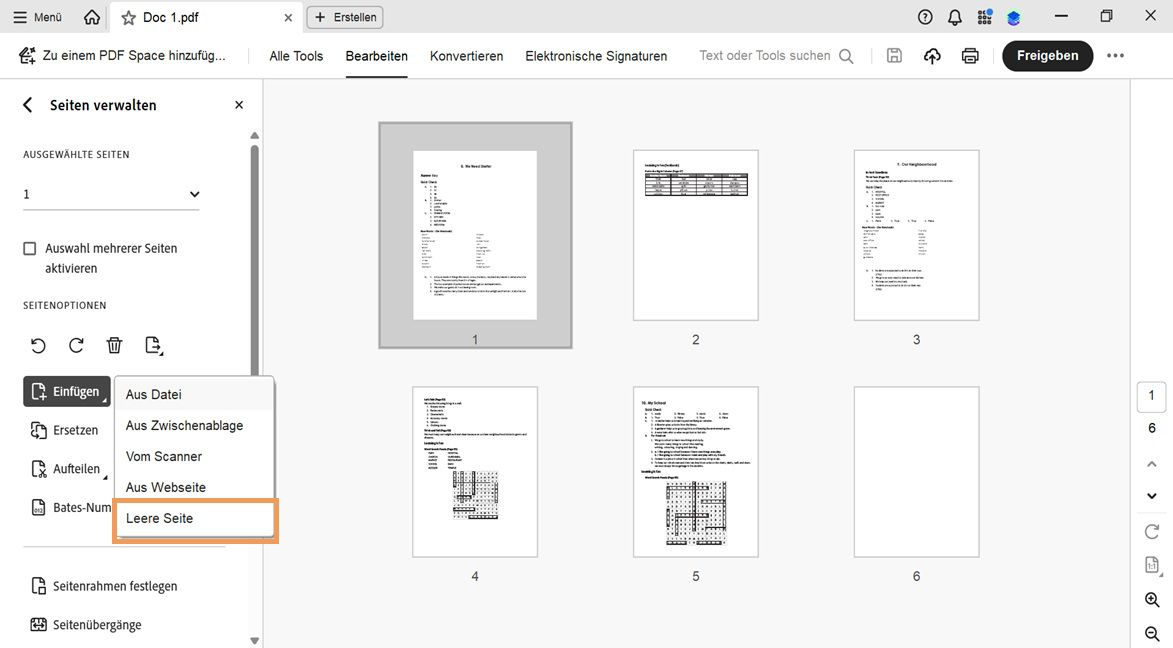Viewport: 1173px width, 648px height.
Task: Click the Freigeben button
Action: [x=1047, y=56]
